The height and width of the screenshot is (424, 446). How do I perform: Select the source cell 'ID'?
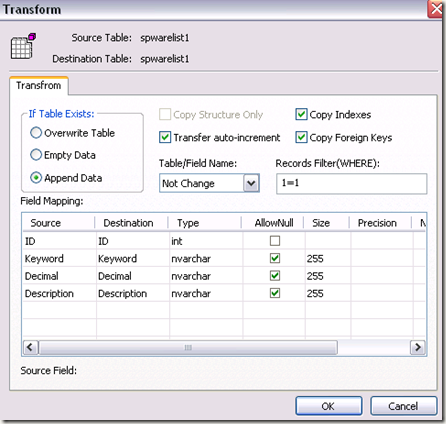click(59, 241)
